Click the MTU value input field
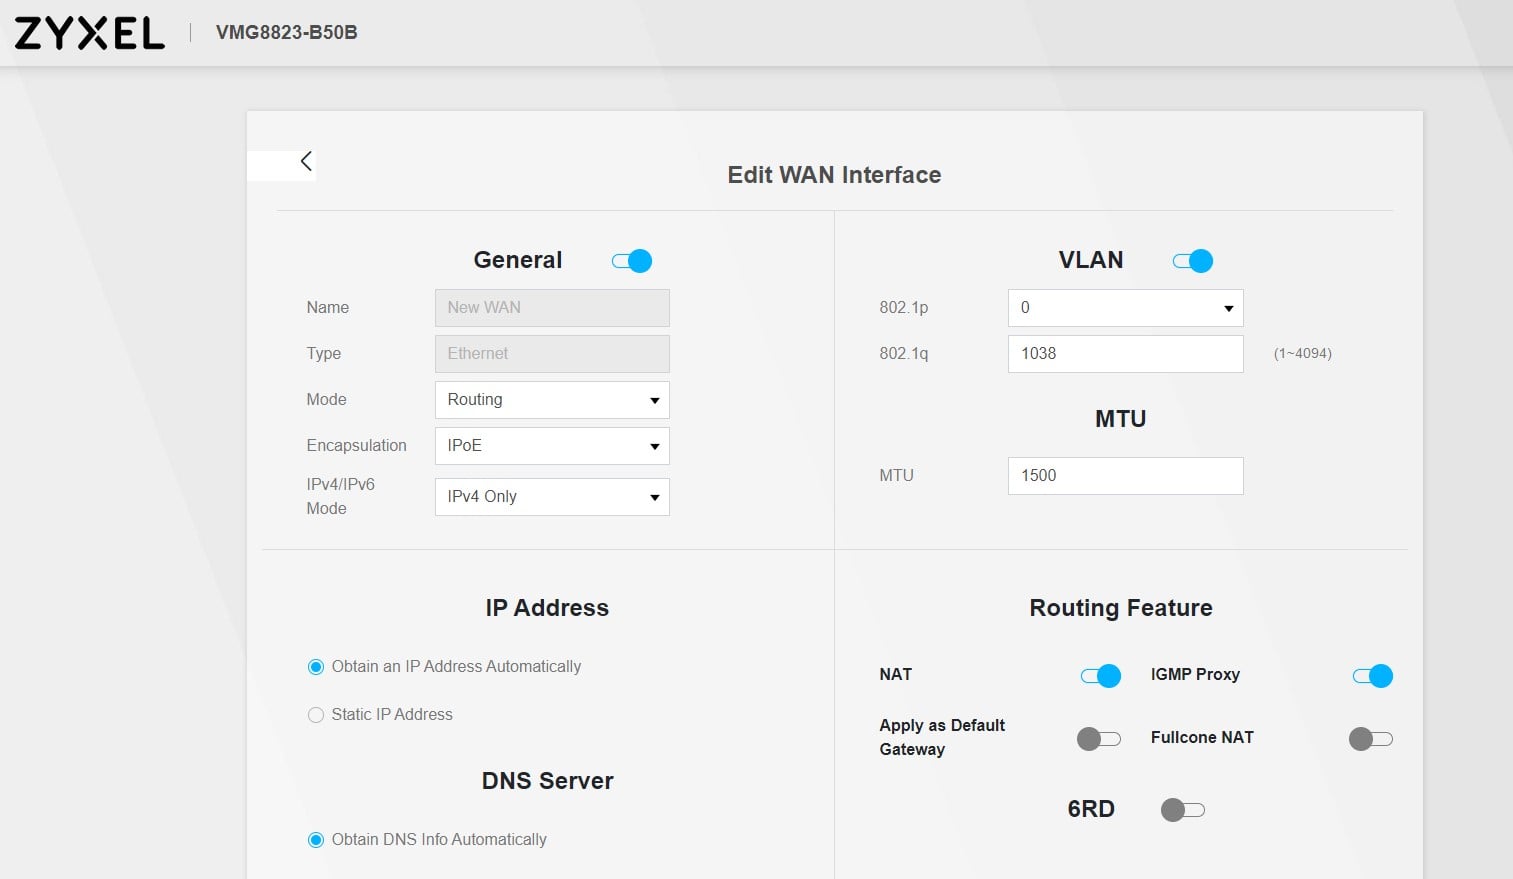Viewport: 1513px width, 879px height. 1124,475
